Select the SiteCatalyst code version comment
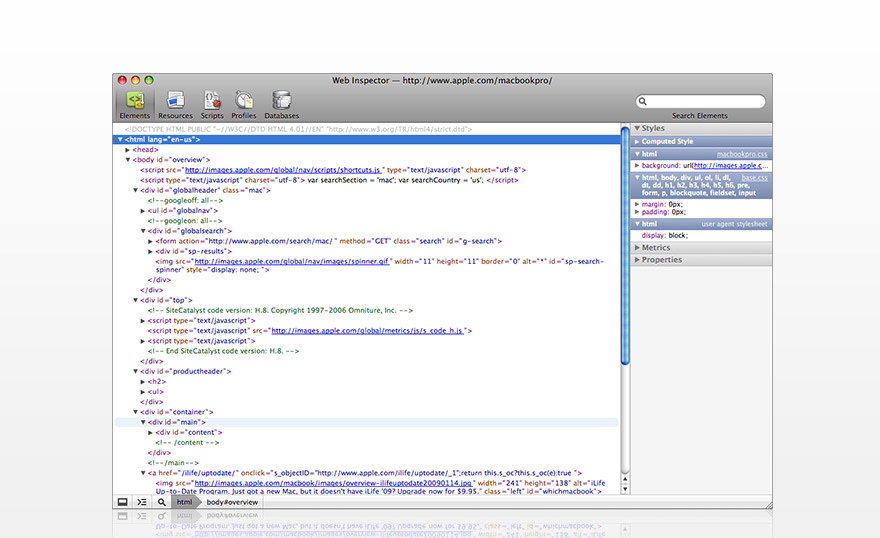The width and height of the screenshot is (880, 538). click(281, 310)
